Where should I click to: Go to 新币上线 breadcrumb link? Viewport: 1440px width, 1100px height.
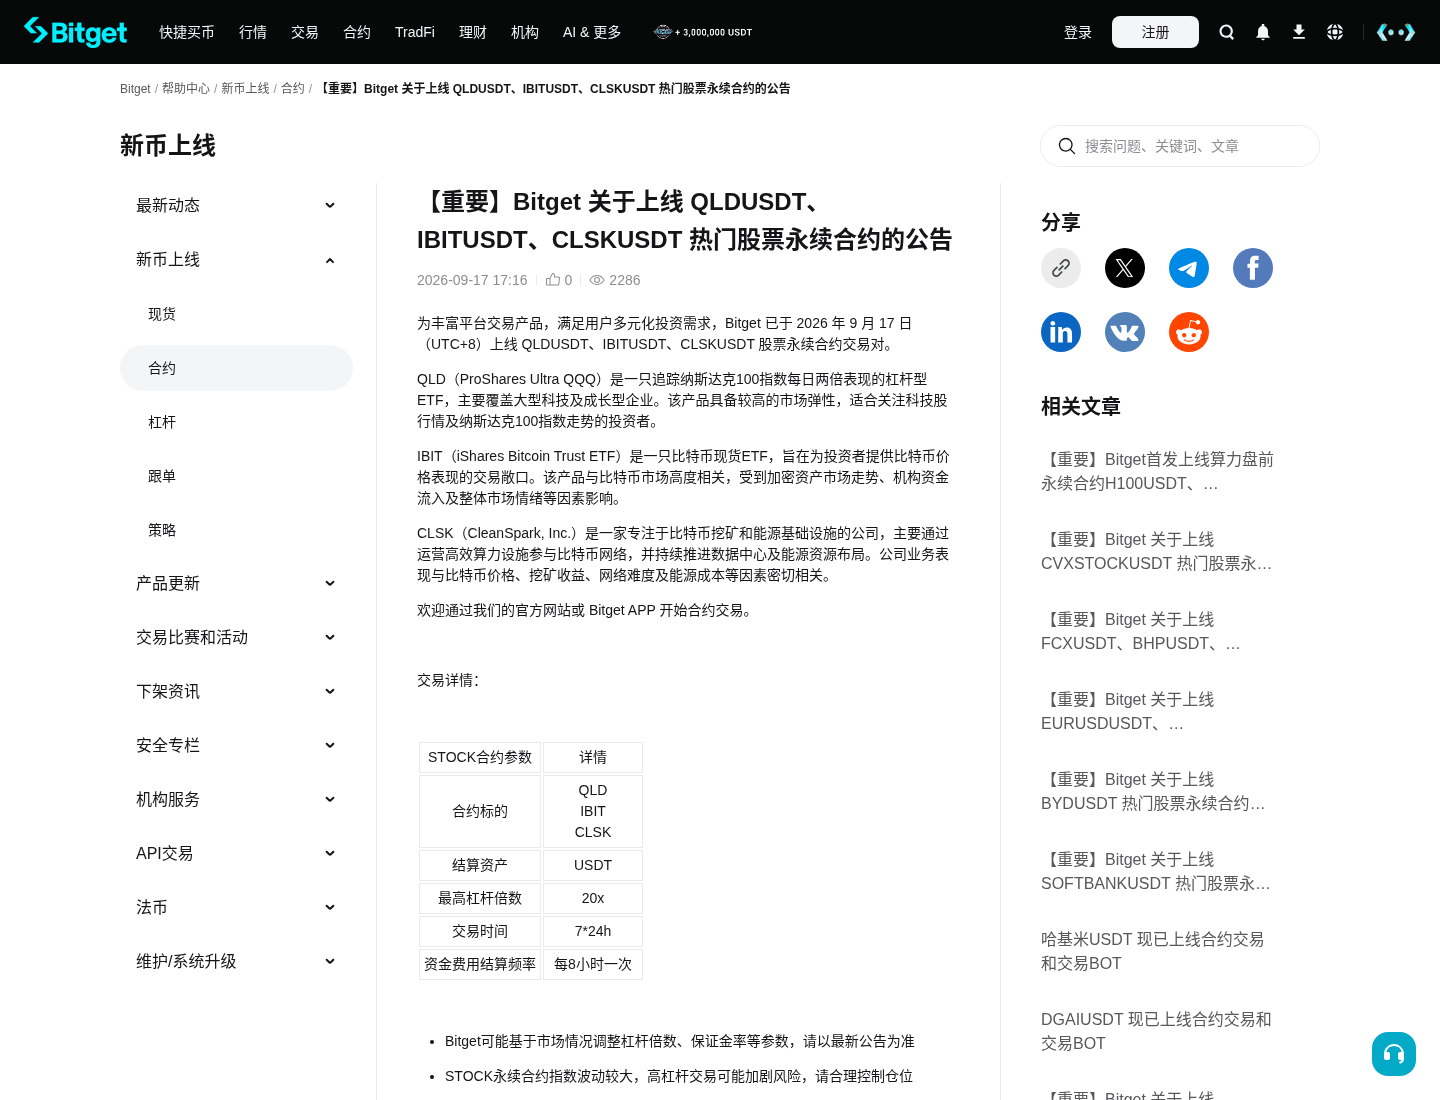[x=245, y=89]
